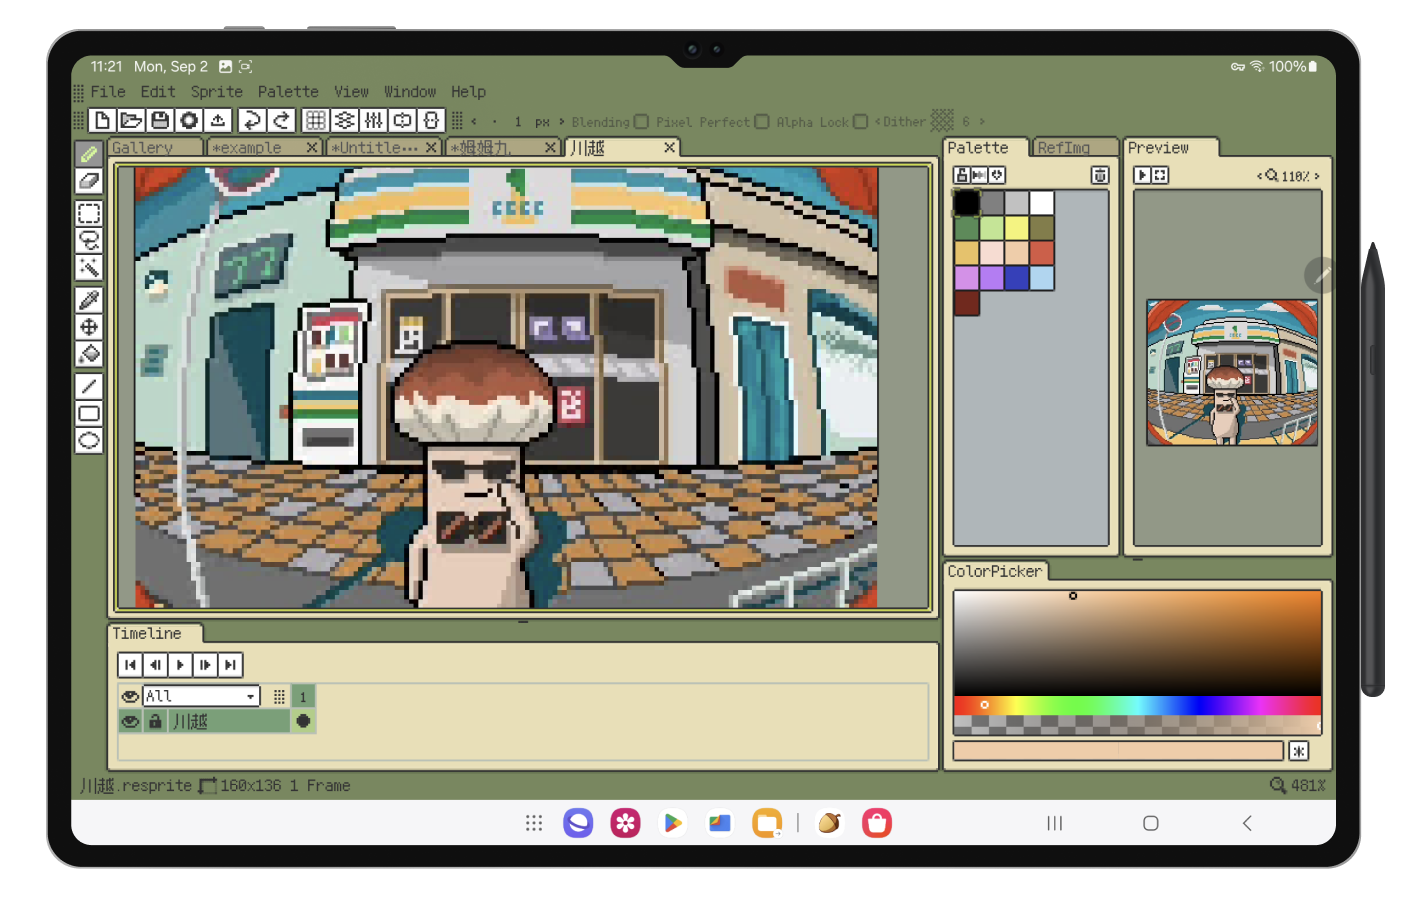Click the rainbow hue slider bar

[1137, 705]
